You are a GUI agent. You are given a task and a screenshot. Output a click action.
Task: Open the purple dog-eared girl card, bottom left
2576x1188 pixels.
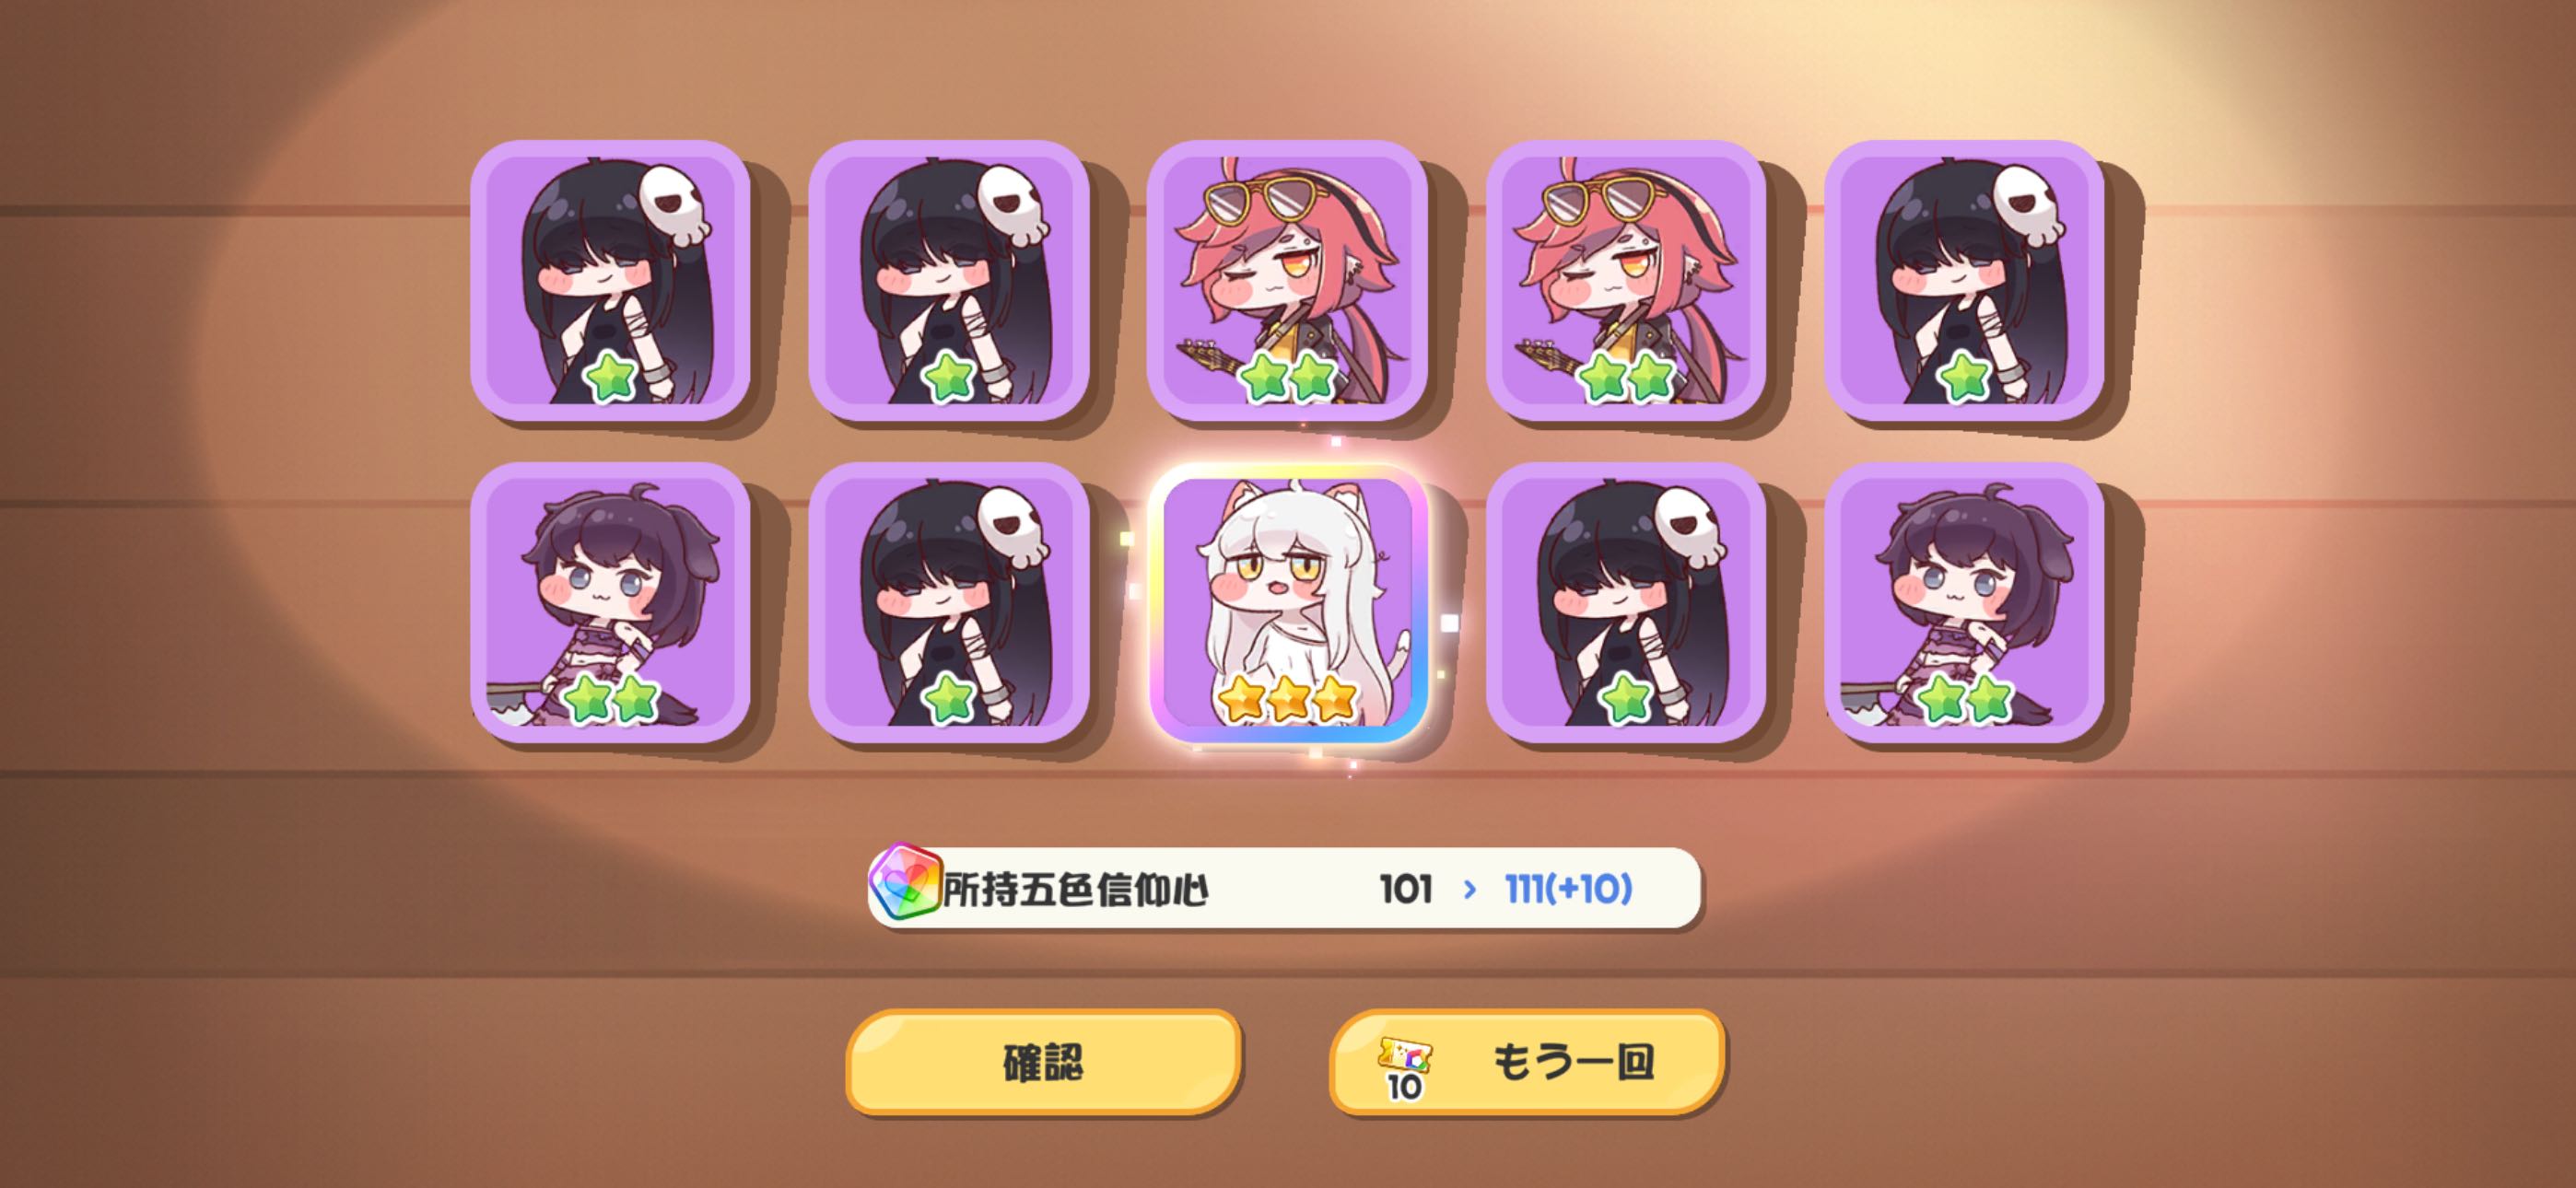pos(611,603)
